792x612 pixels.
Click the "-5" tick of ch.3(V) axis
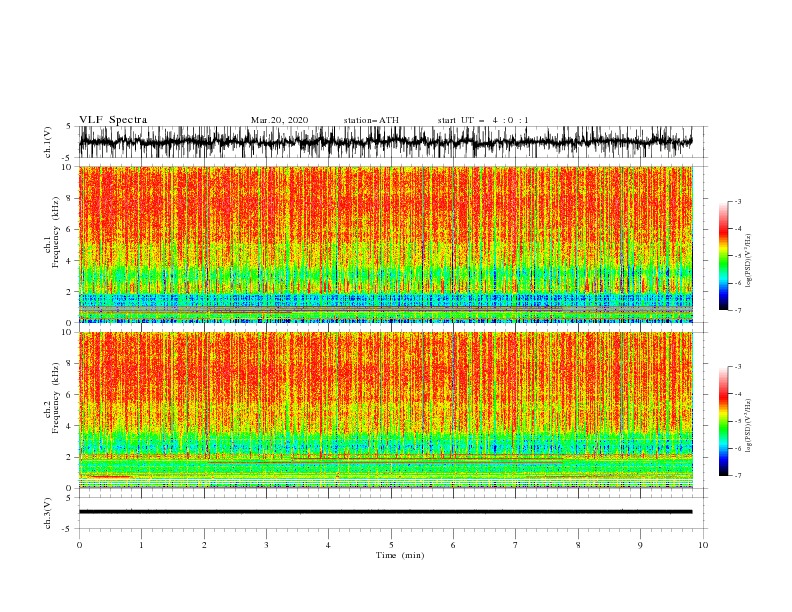pos(68,529)
